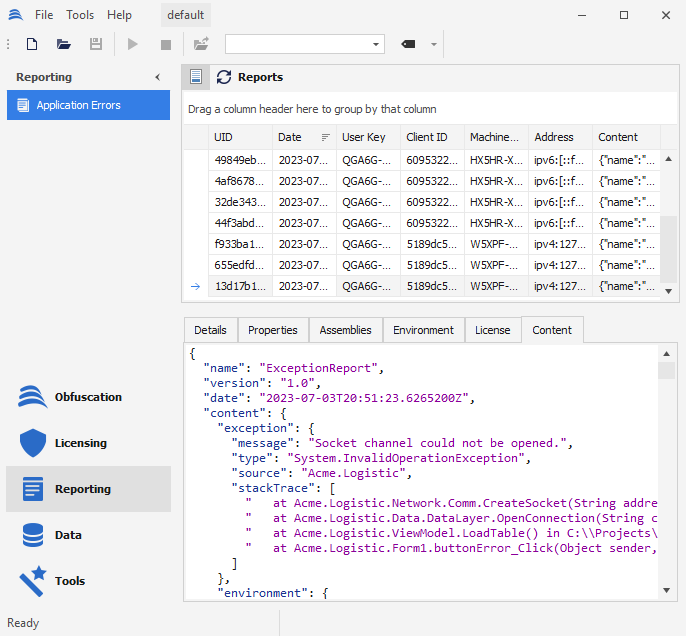Click the Refresh icon beside Reports
This screenshot has width=686, height=636.
224,77
